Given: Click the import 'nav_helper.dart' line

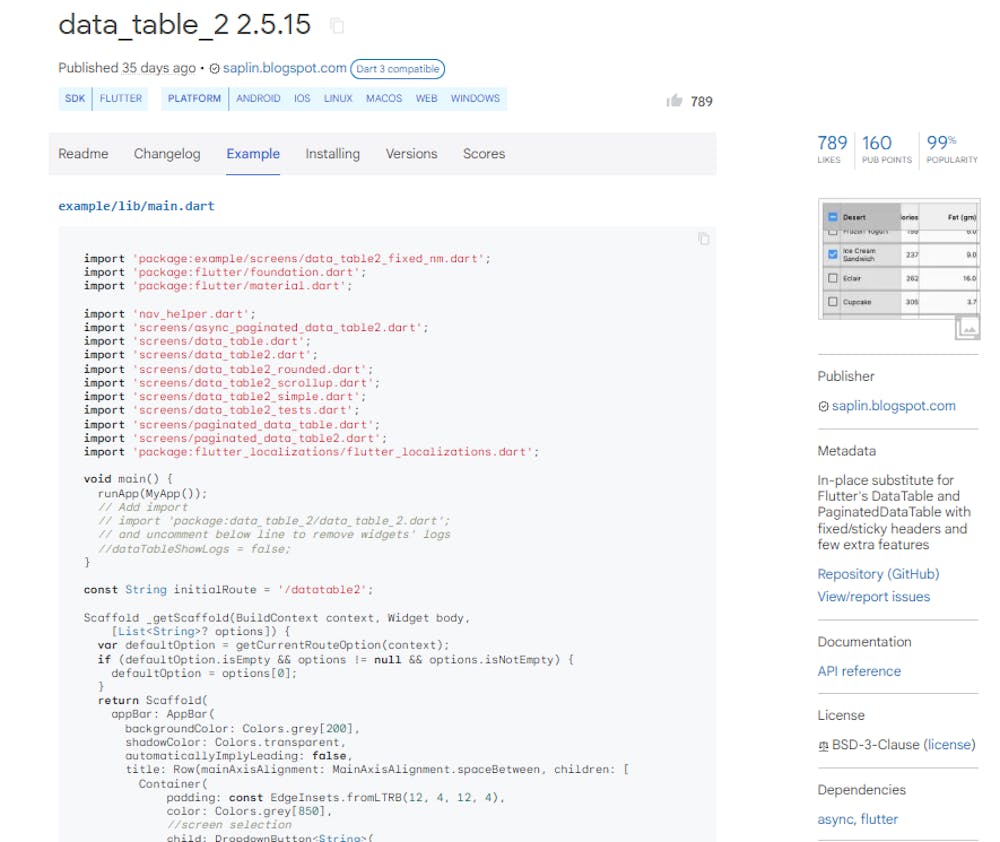Looking at the screenshot, I should click(x=170, y=314).
